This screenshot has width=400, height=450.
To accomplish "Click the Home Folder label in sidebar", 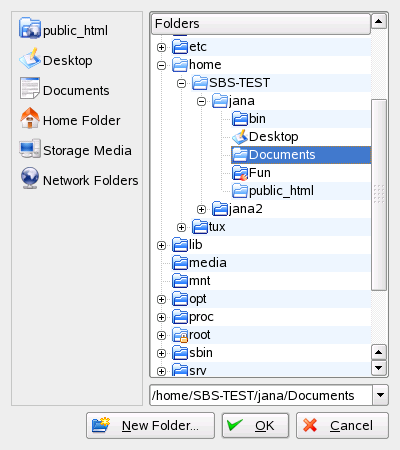I will coord(82,120).
